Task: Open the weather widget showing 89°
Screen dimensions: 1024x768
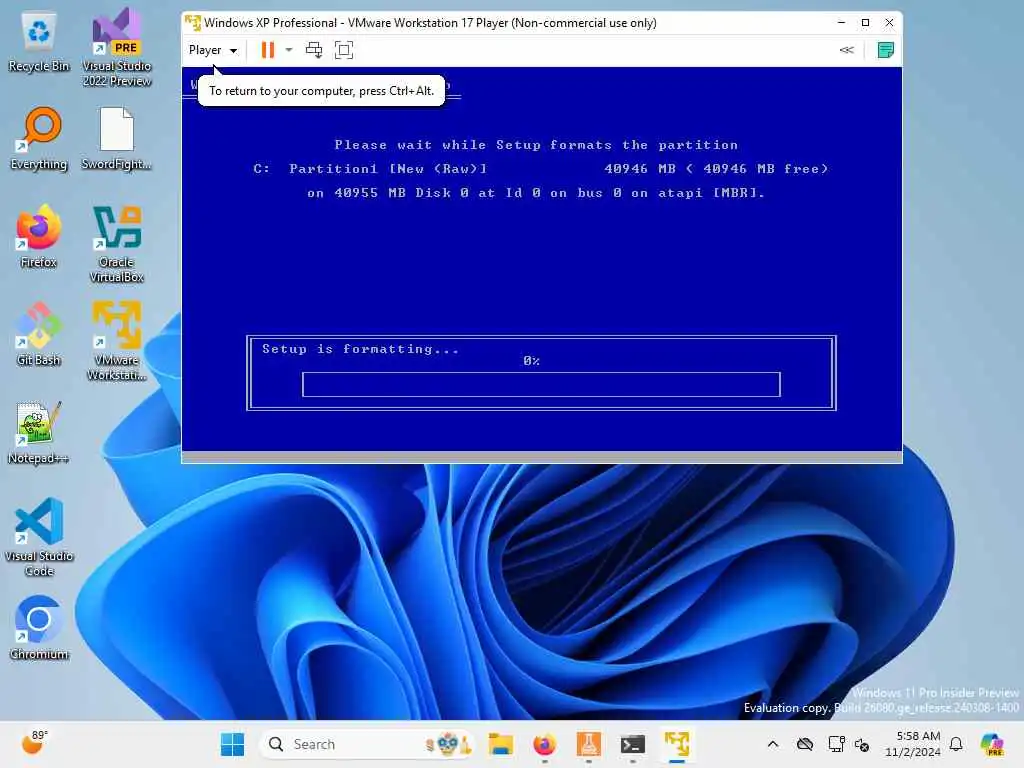Action: pos(35,743)
